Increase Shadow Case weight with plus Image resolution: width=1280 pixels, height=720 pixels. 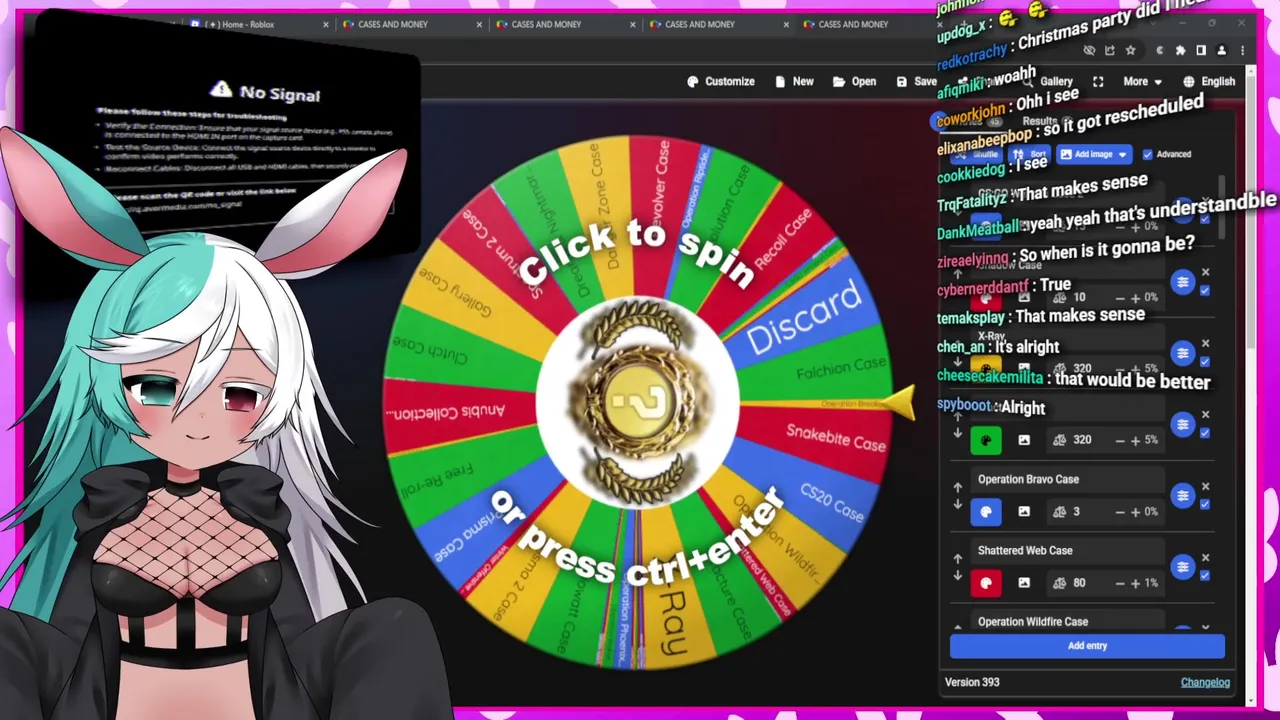[1135, 298]
